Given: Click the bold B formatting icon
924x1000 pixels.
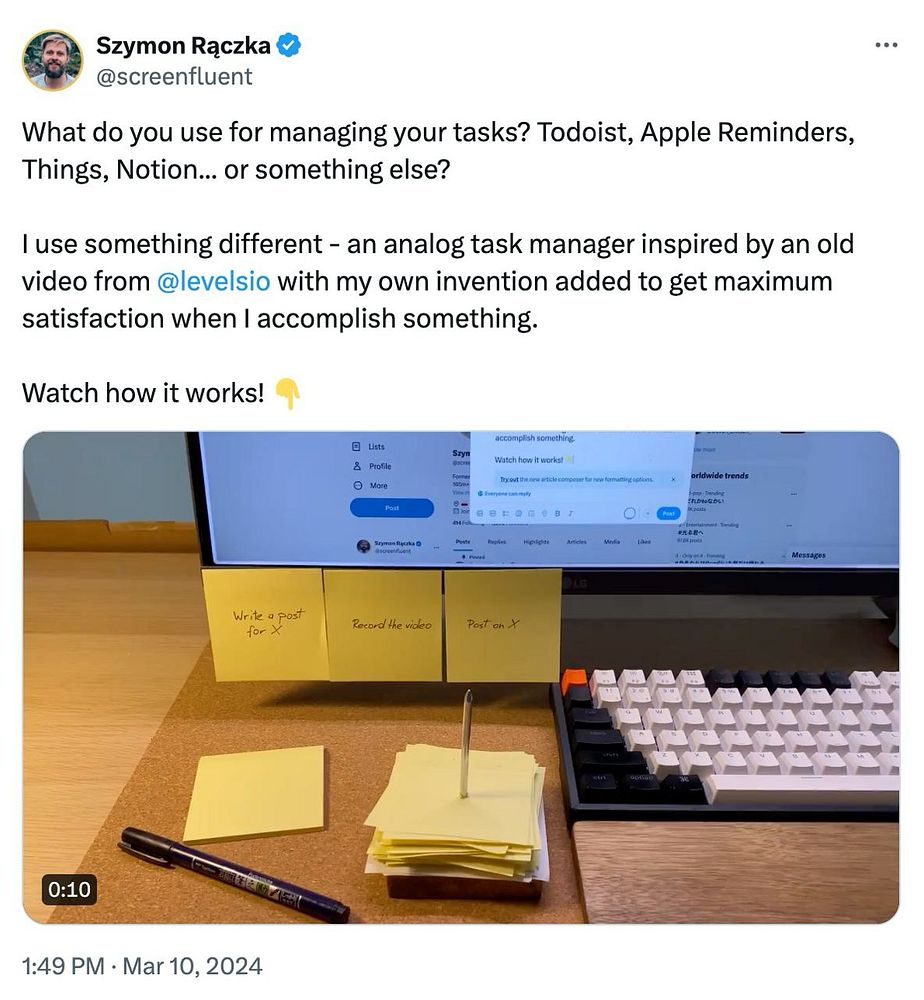Looking at the screenshot, I should (557, 513).
